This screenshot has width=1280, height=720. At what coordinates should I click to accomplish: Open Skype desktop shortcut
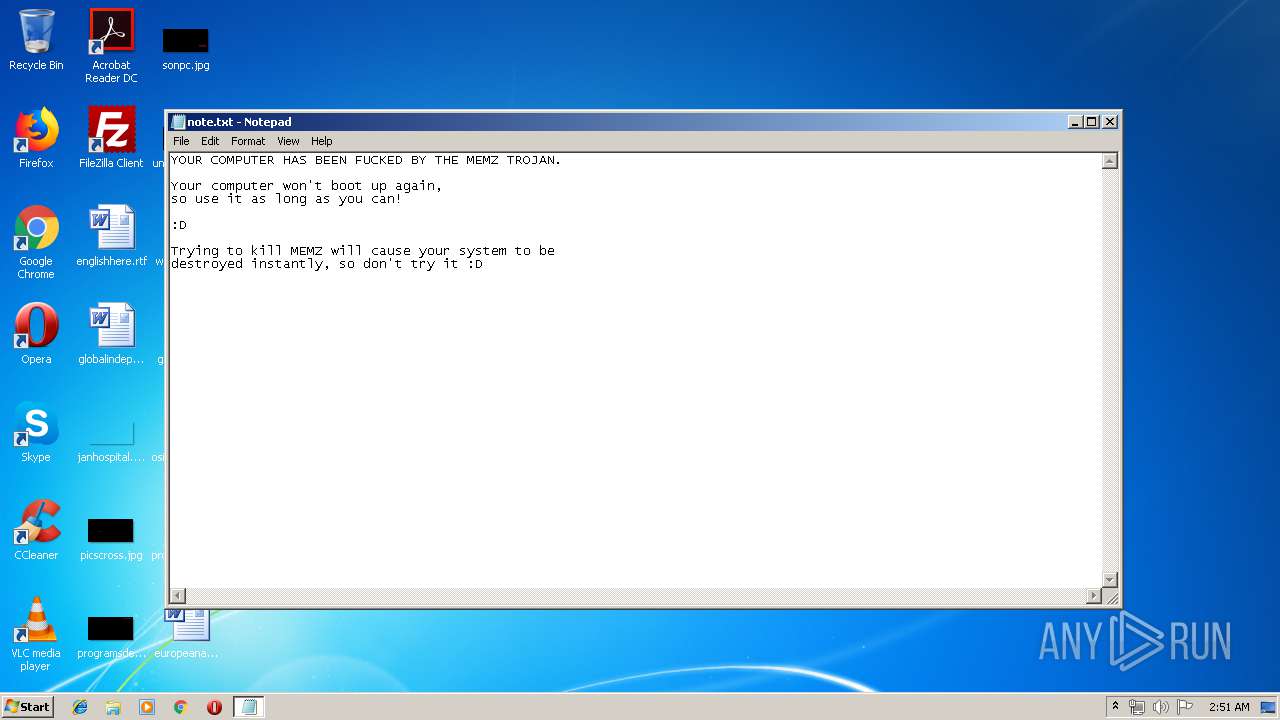tap(36, 432)
